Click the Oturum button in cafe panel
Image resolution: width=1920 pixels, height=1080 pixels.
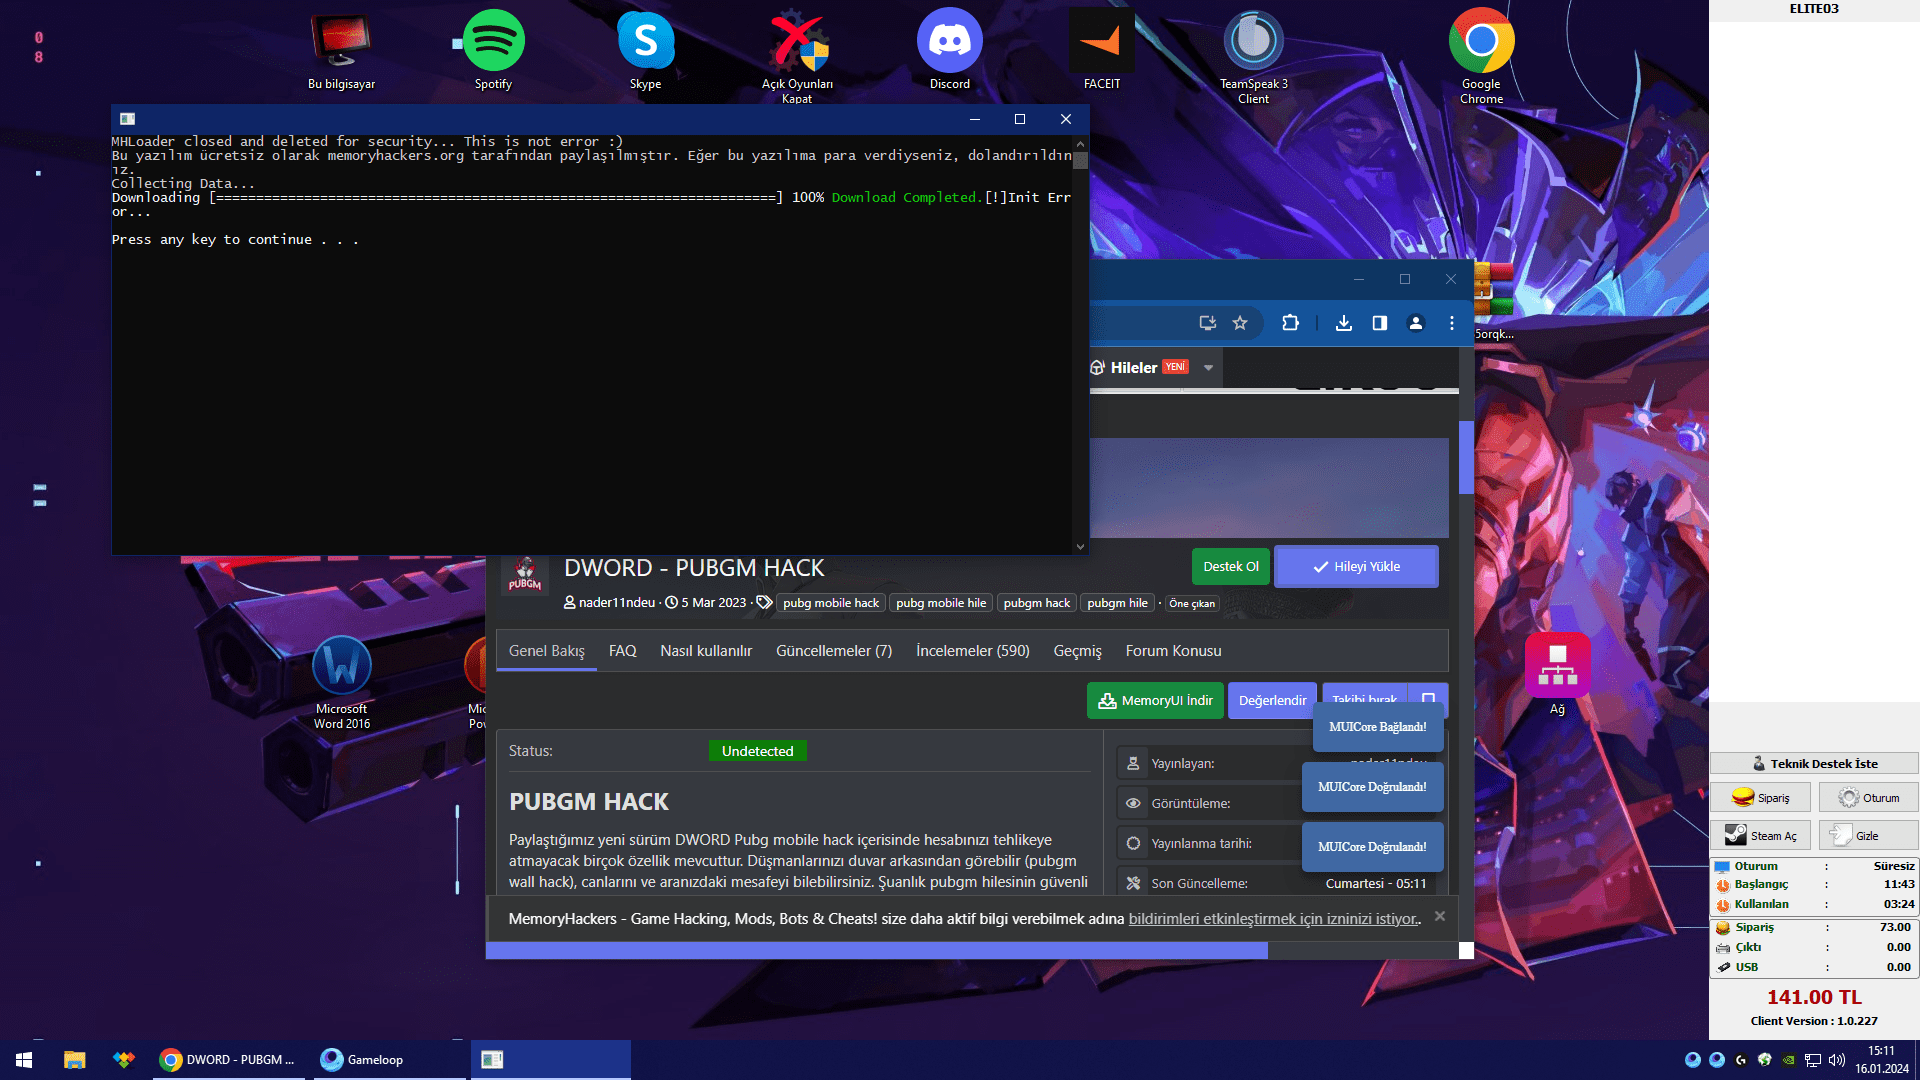click(1868, 798)
